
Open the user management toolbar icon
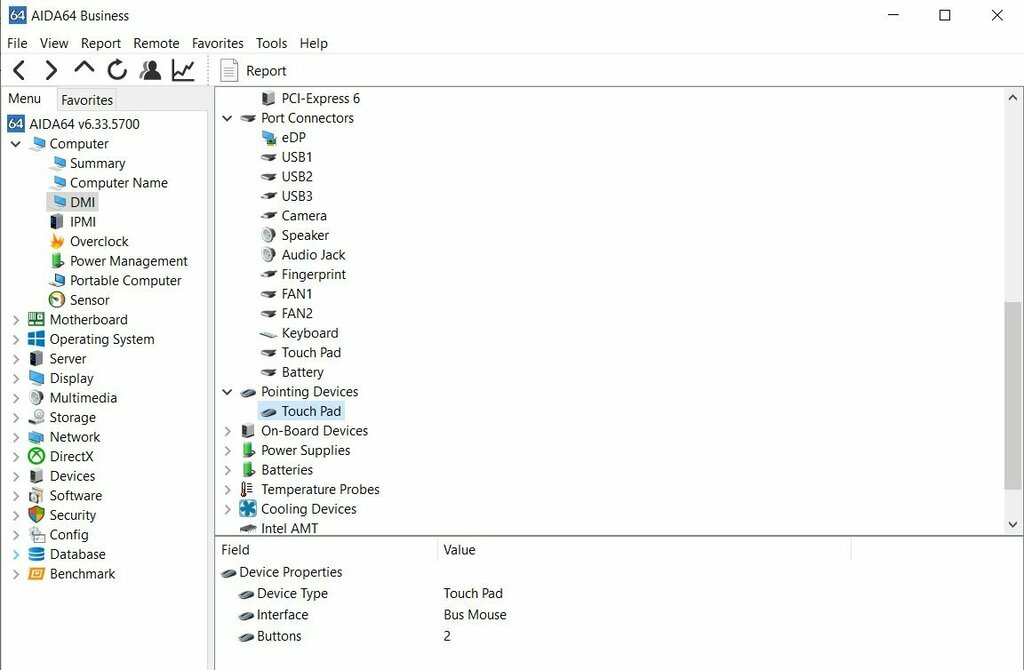(x=150, y=70)
